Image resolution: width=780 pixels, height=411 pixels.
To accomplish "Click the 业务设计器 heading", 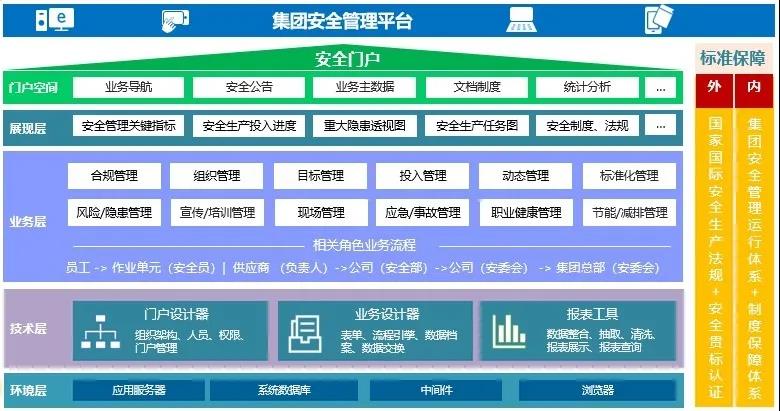I will [387, 314].
